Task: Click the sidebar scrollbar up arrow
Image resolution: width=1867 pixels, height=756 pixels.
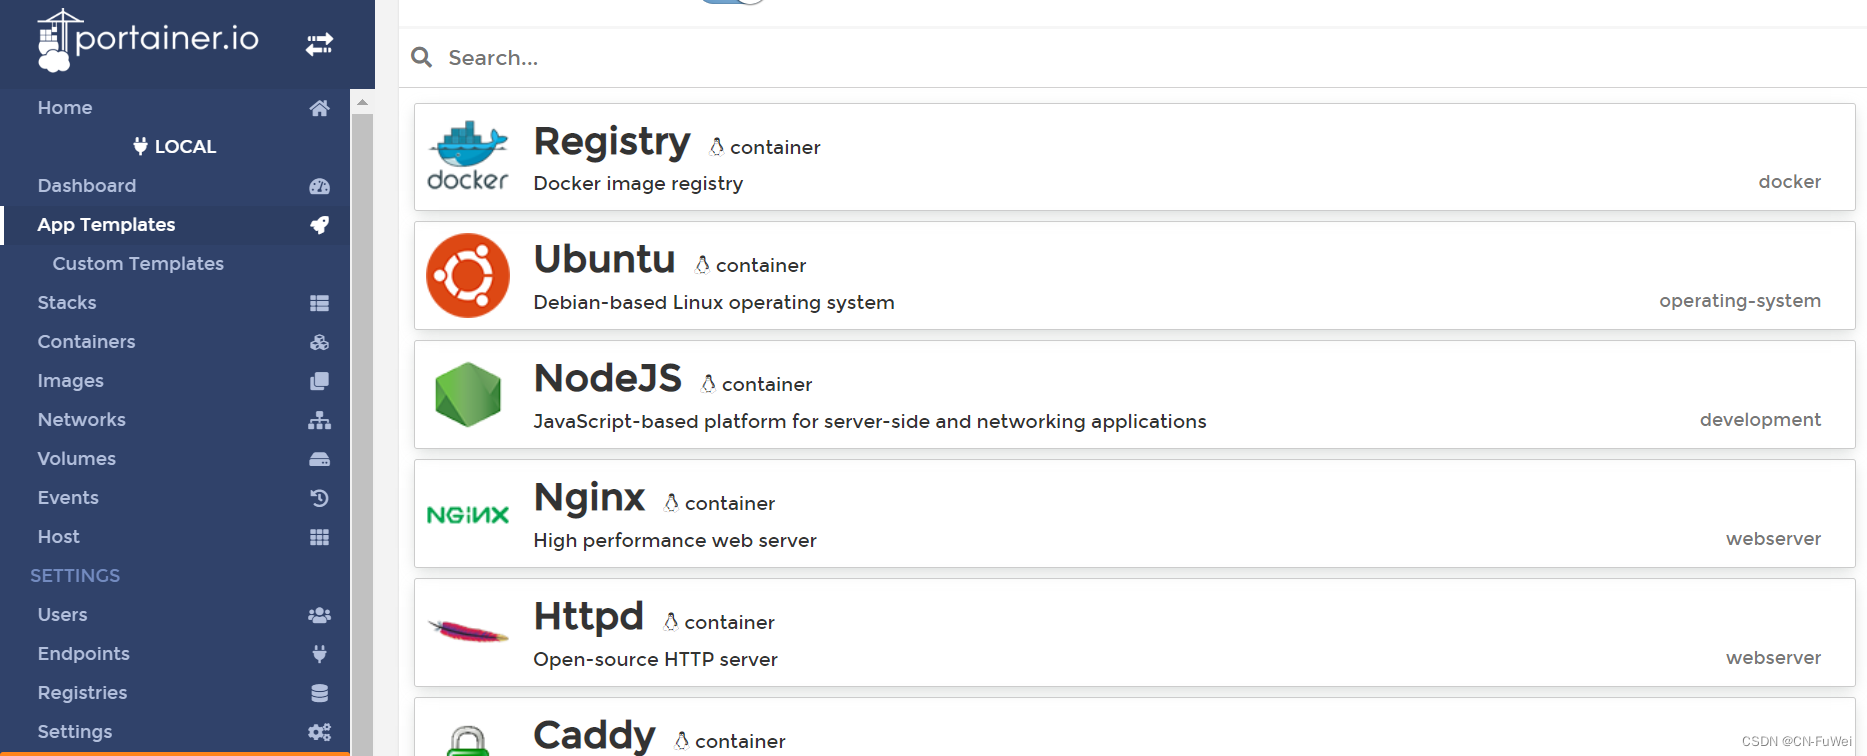Action: coord(362,102)
